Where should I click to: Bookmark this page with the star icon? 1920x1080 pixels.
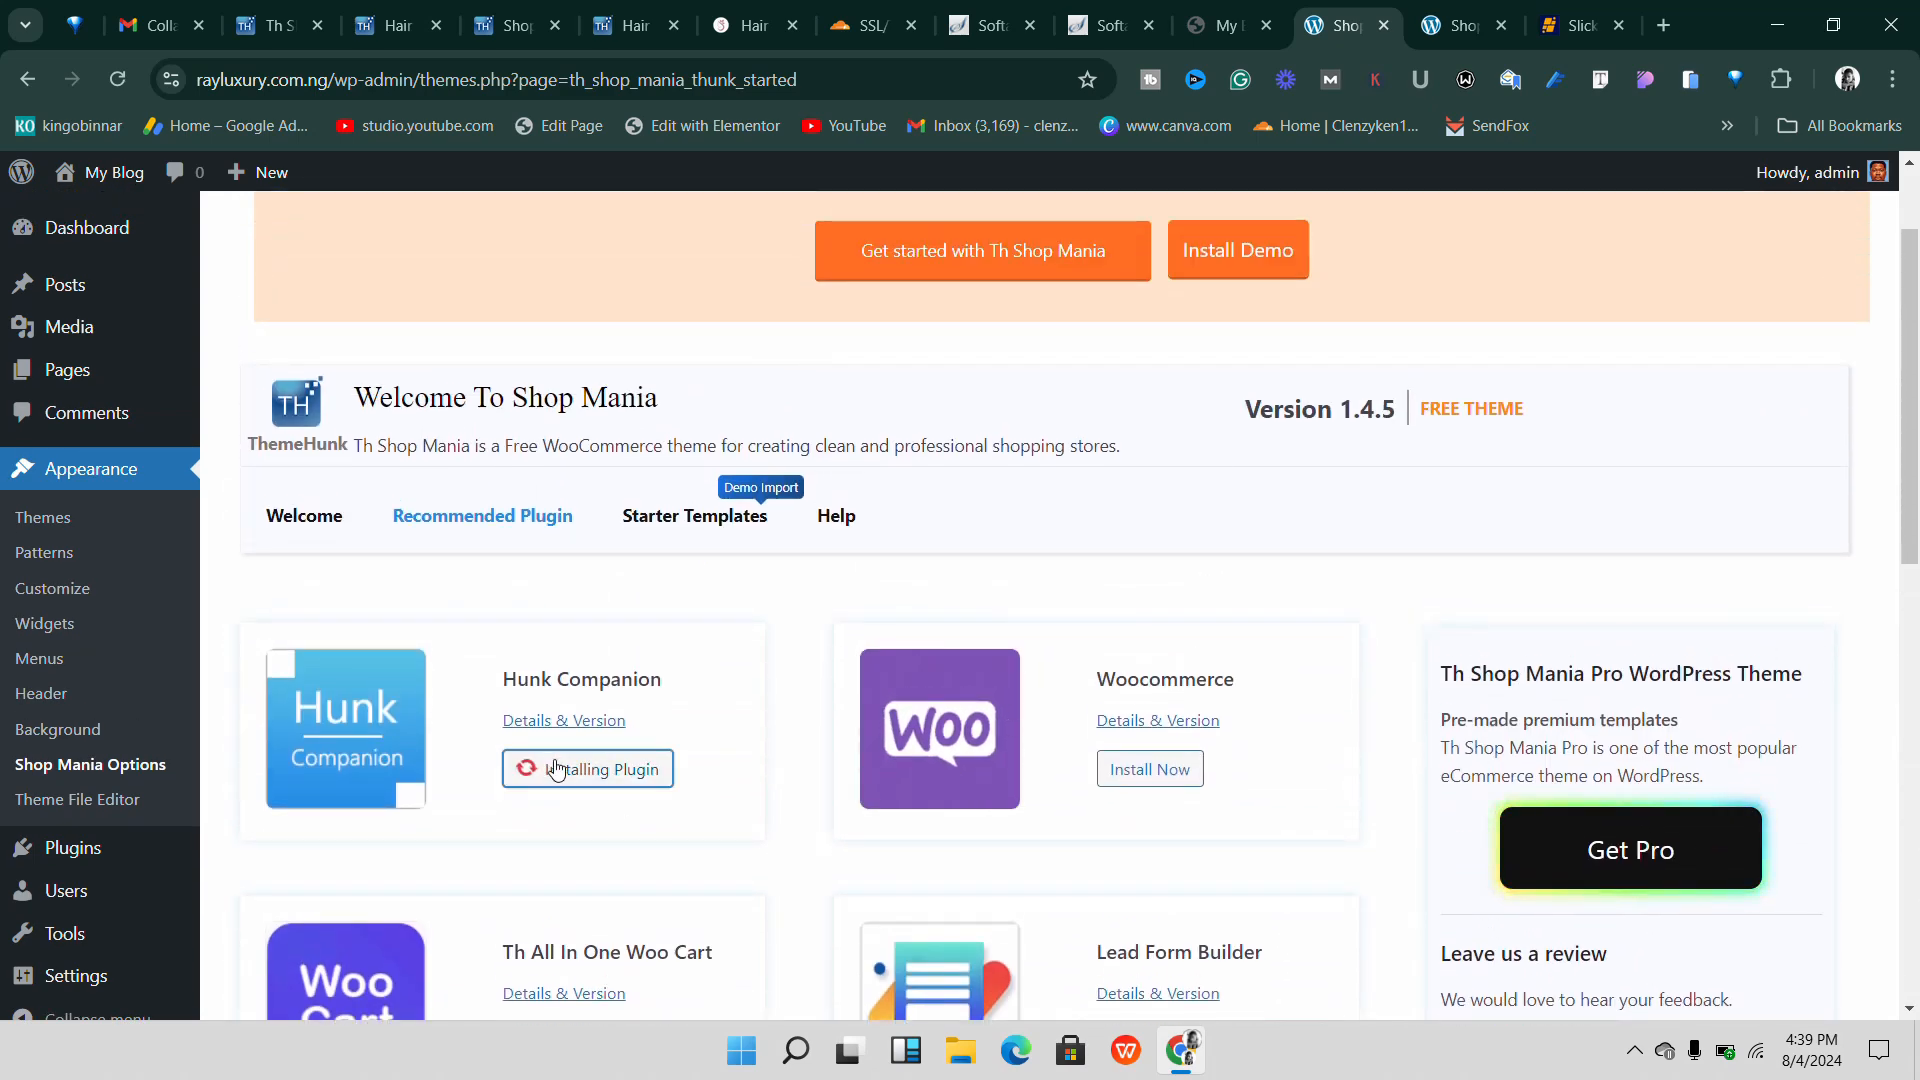1087,79
